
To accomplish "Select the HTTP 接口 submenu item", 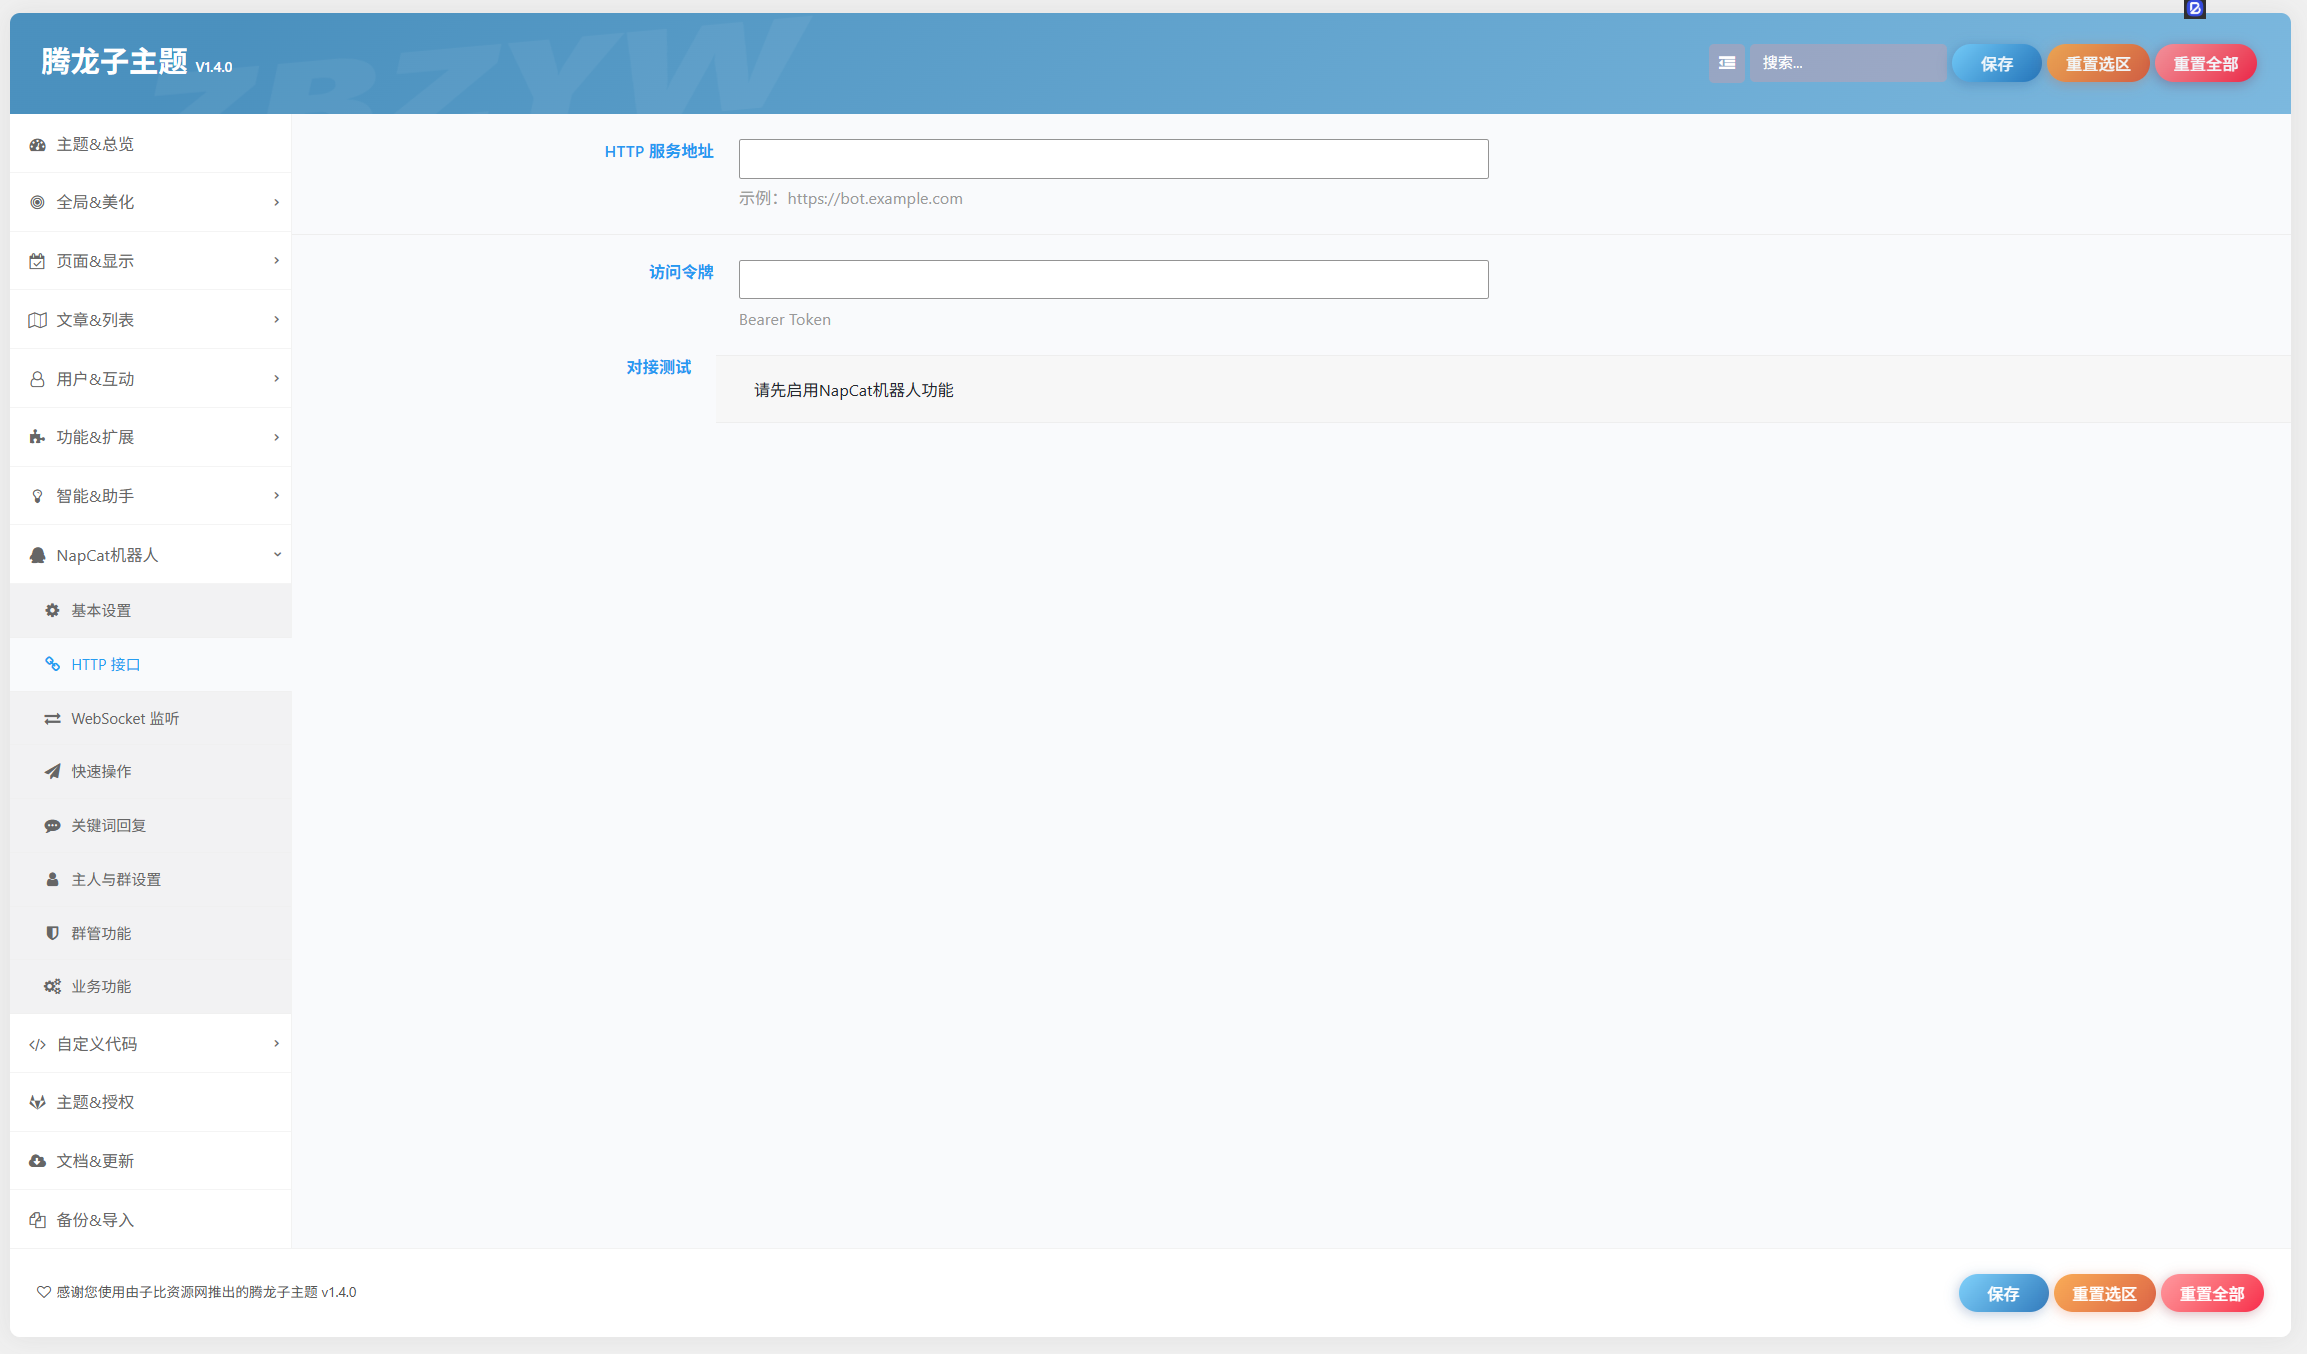I will coord(150,665).
